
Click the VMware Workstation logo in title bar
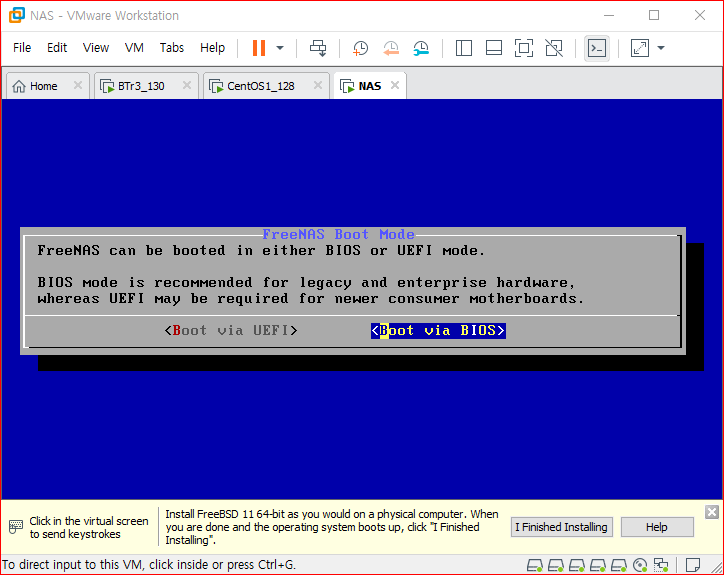[17, 15]
